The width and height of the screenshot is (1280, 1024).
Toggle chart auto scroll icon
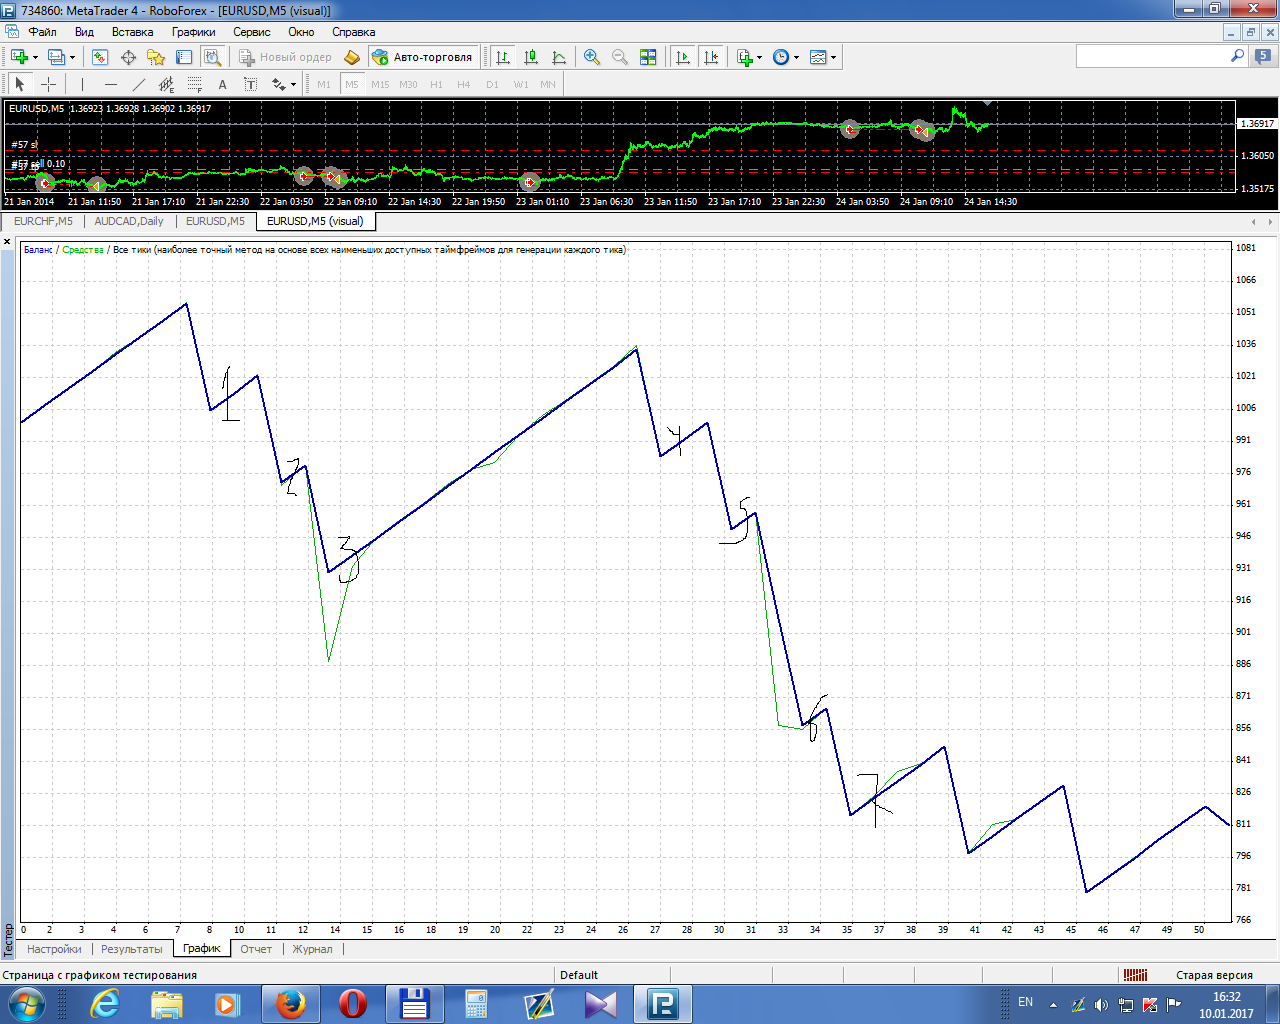click(x=683, y=57)
